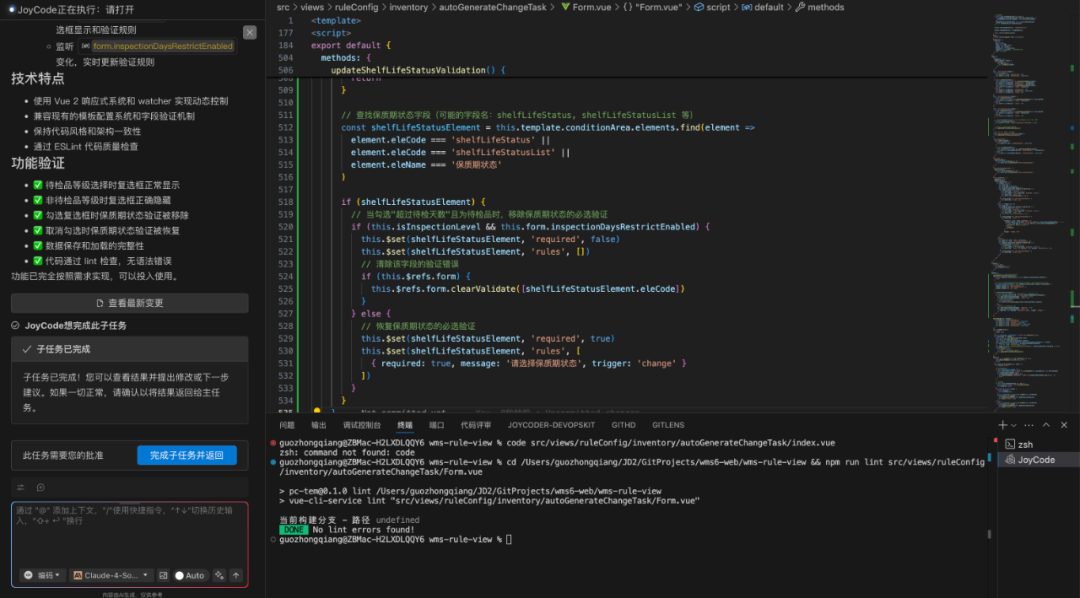Viewport: 1080px width, 598px height.
Task: Open the Claude-4-So... model dropdown
Action: pos(112,575)
